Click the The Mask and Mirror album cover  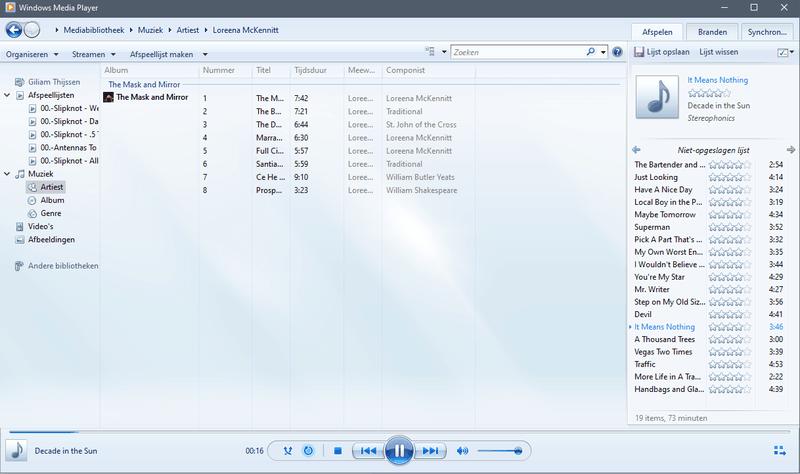pyautogui.click(x=108, y=97)
